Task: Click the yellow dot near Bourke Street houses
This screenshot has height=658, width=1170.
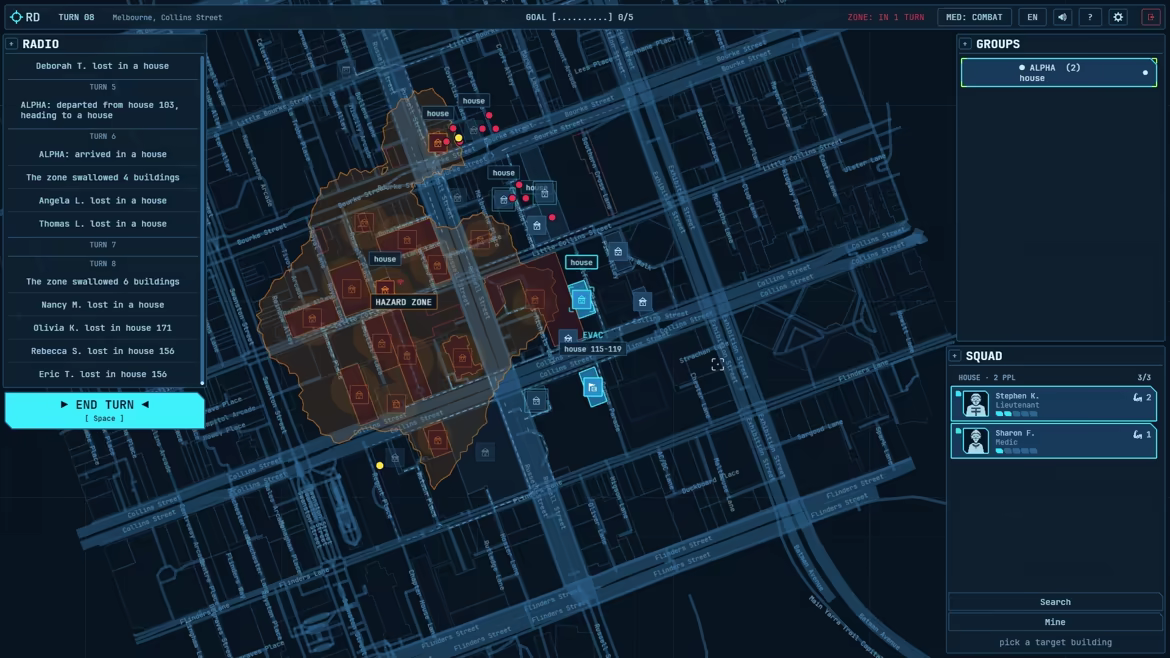Action: click(x=459, y=138)
